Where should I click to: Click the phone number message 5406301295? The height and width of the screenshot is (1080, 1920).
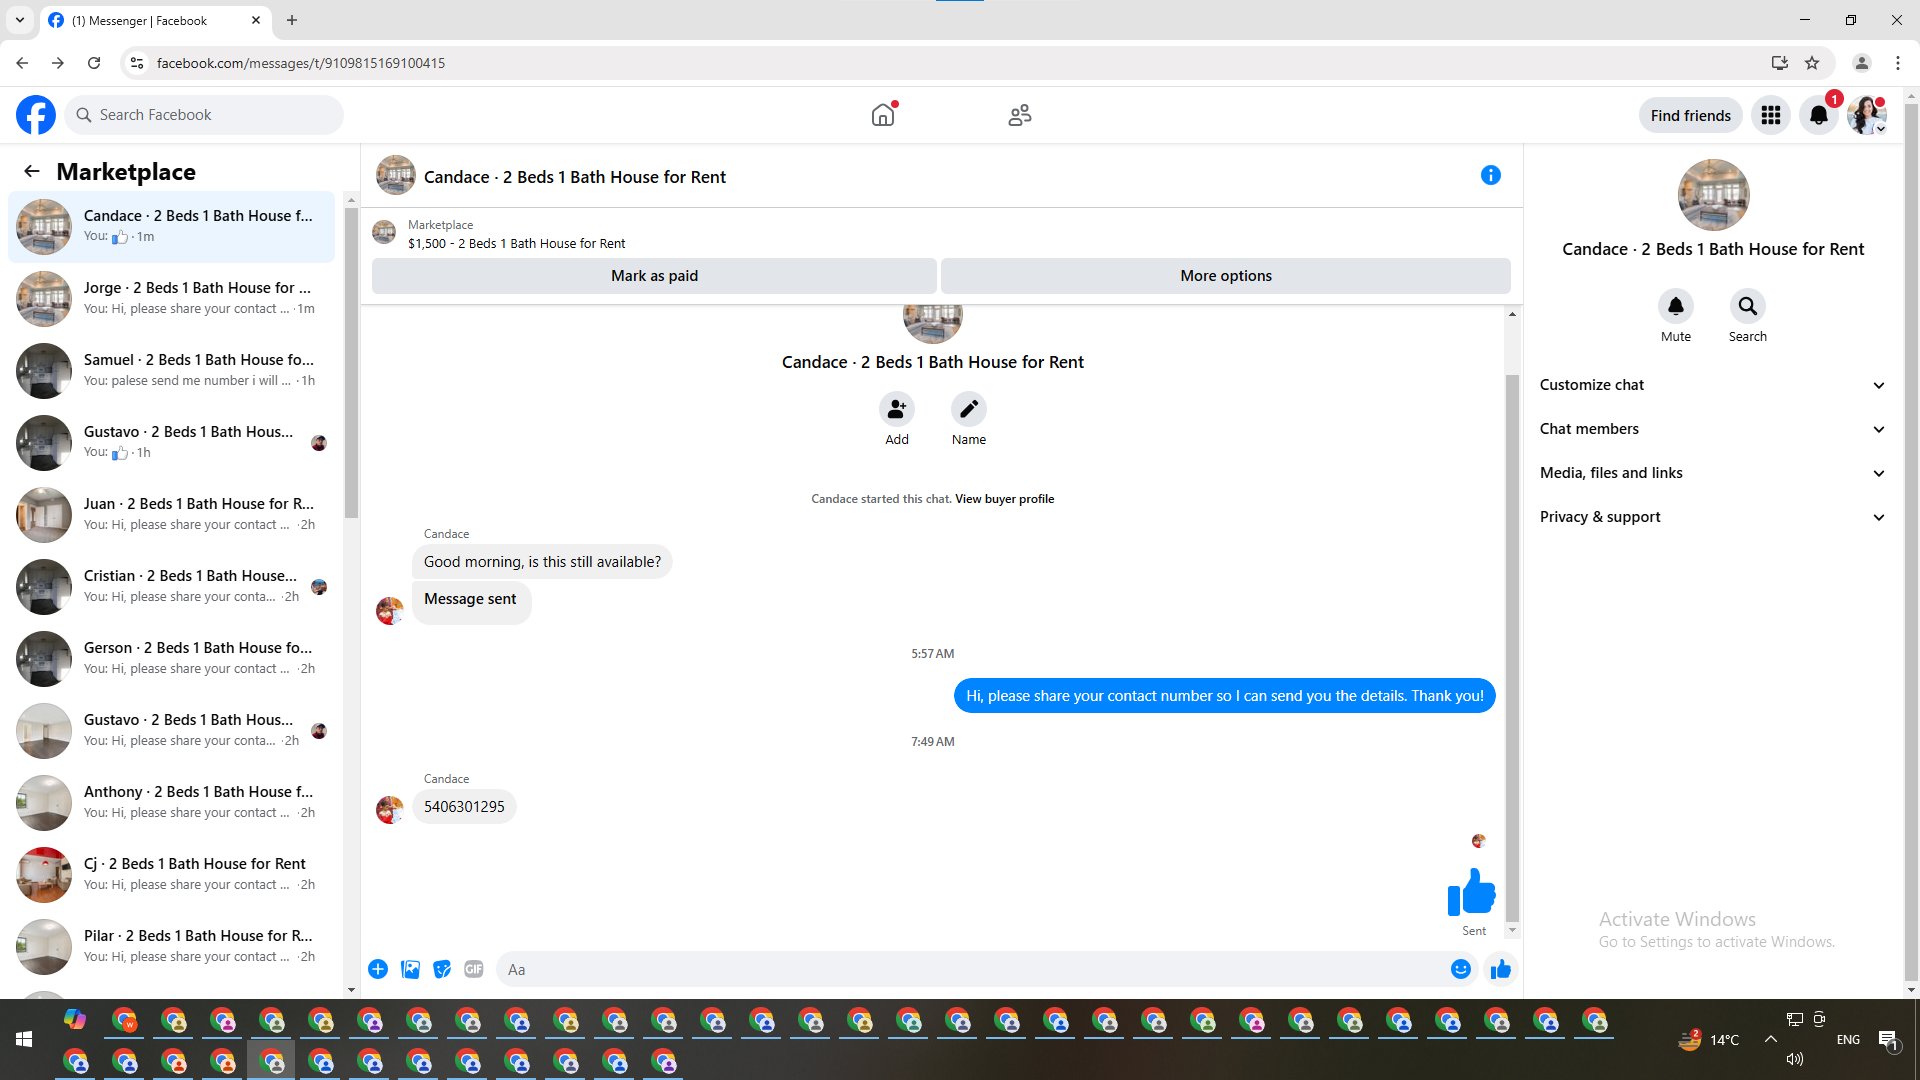pos(464,807)
